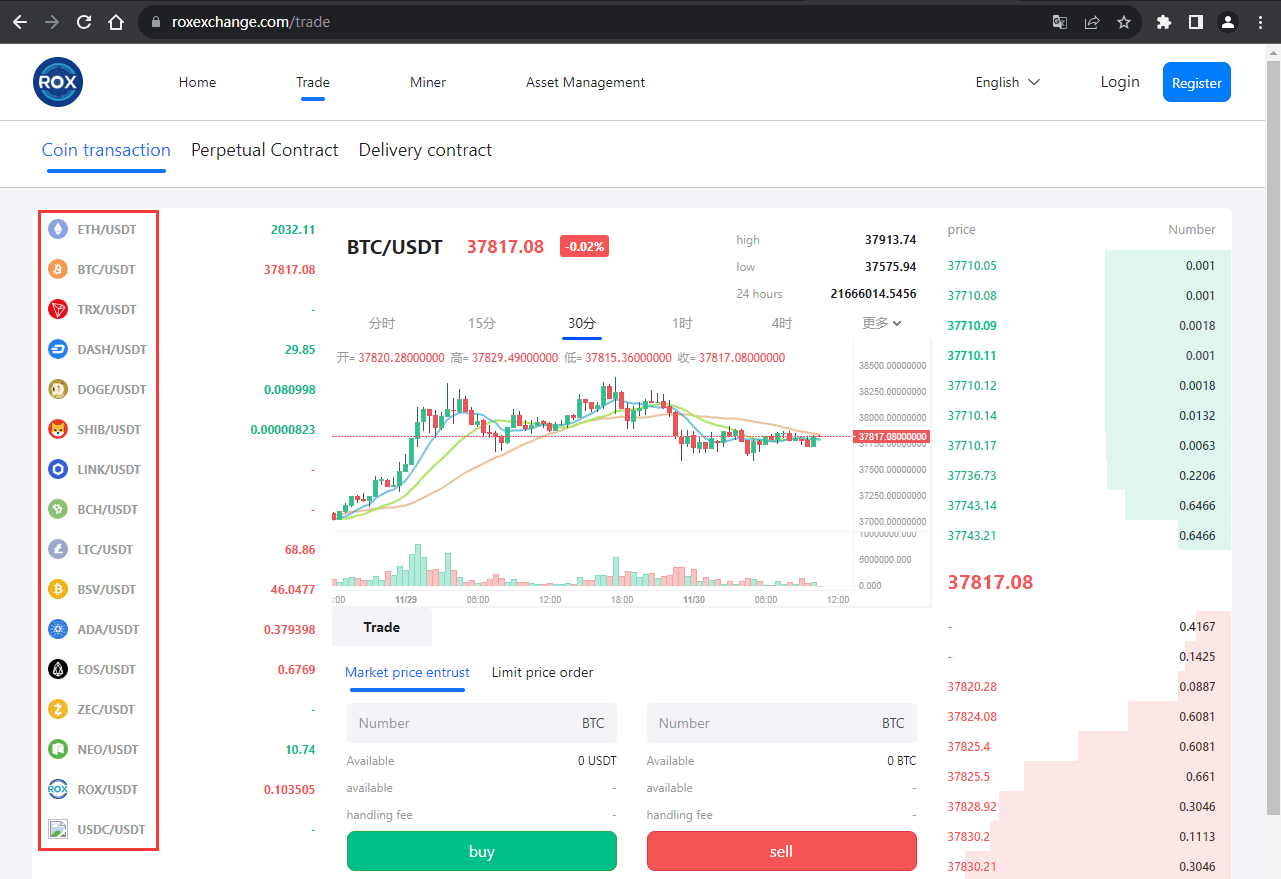Reload the page in browser
Image resolution: width=1281 pixels, height=879 pixels.
[84, 22]
